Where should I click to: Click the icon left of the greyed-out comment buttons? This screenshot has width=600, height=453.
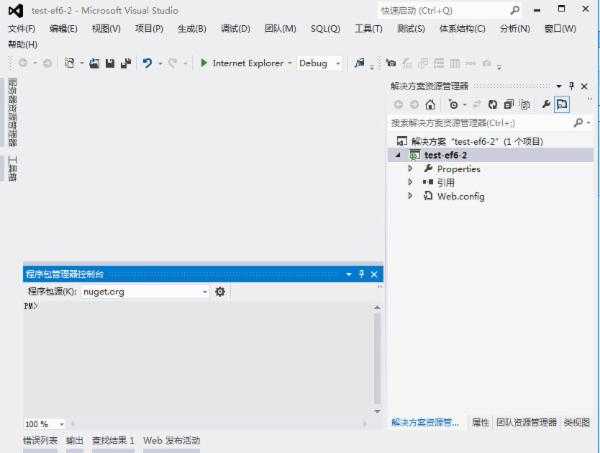coord(391,63)
